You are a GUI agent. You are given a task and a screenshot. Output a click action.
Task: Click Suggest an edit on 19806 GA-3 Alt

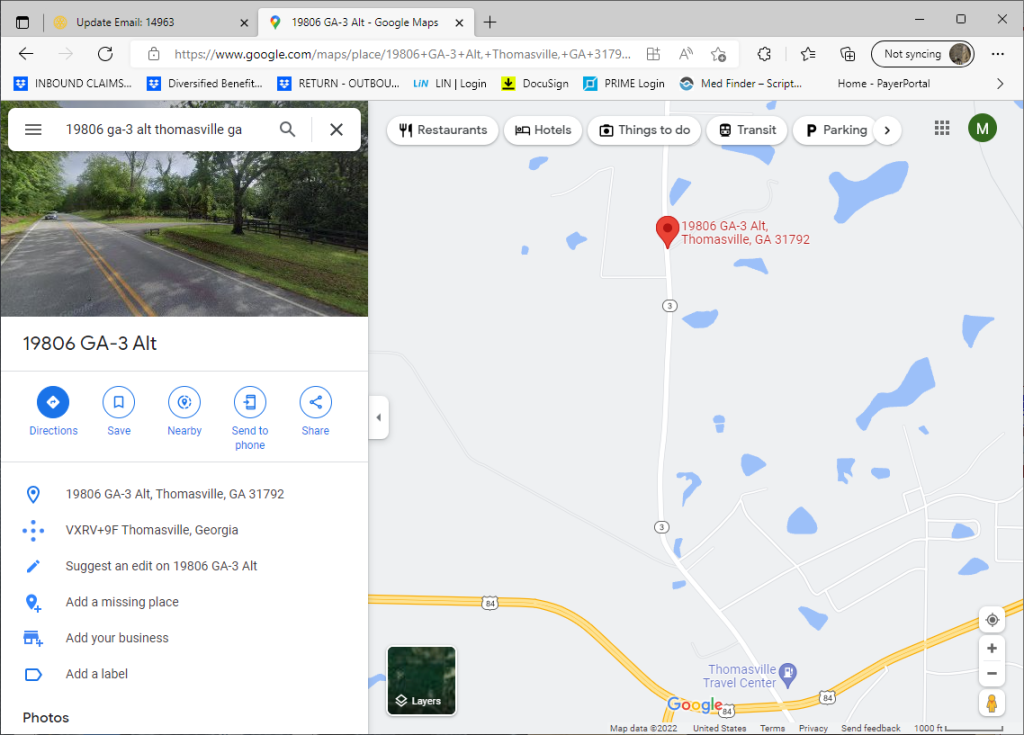(161, 566)
